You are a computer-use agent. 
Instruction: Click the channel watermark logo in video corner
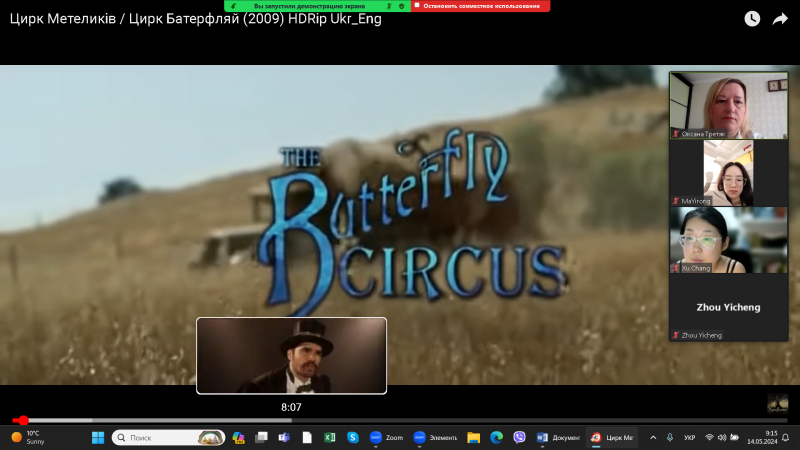tap(778, 403)
